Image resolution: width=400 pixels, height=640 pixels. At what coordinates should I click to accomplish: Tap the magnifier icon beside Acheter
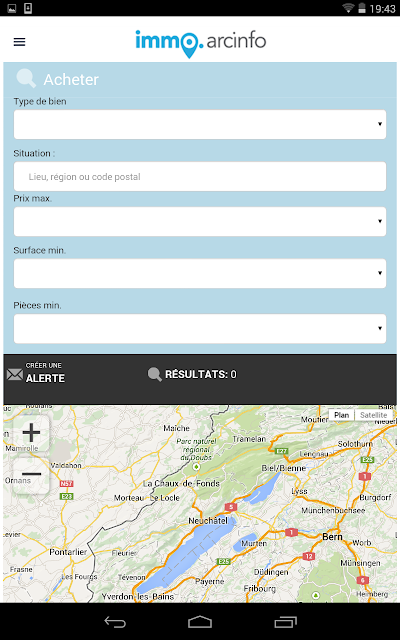[26, 78]
